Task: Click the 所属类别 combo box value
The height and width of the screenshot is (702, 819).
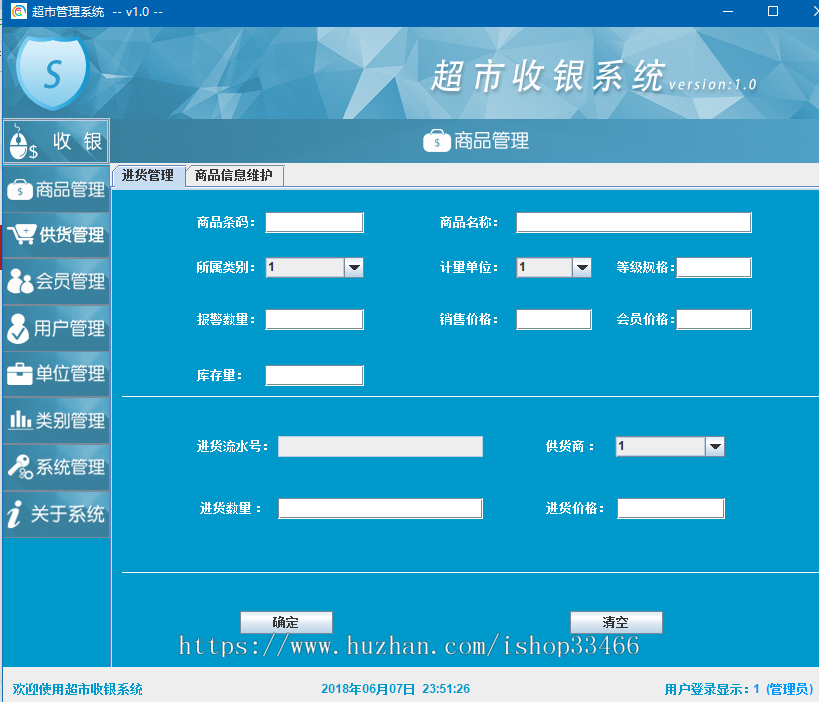Action: (x=305, y=267)
